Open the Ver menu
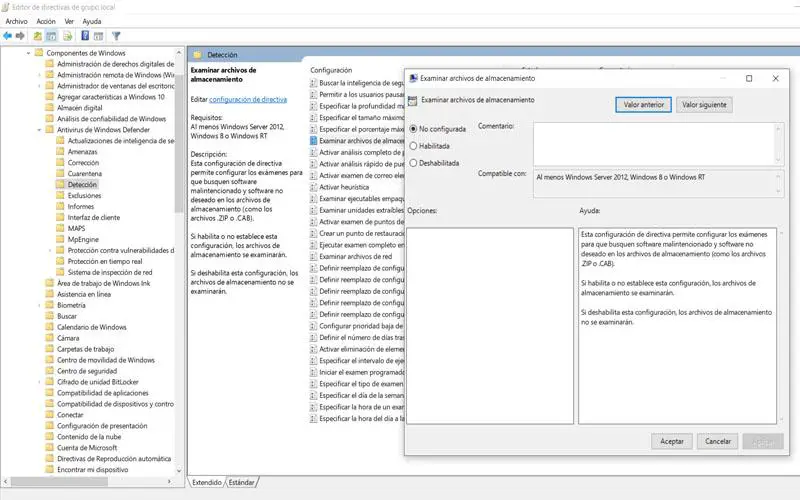 [x=69, y=21]
